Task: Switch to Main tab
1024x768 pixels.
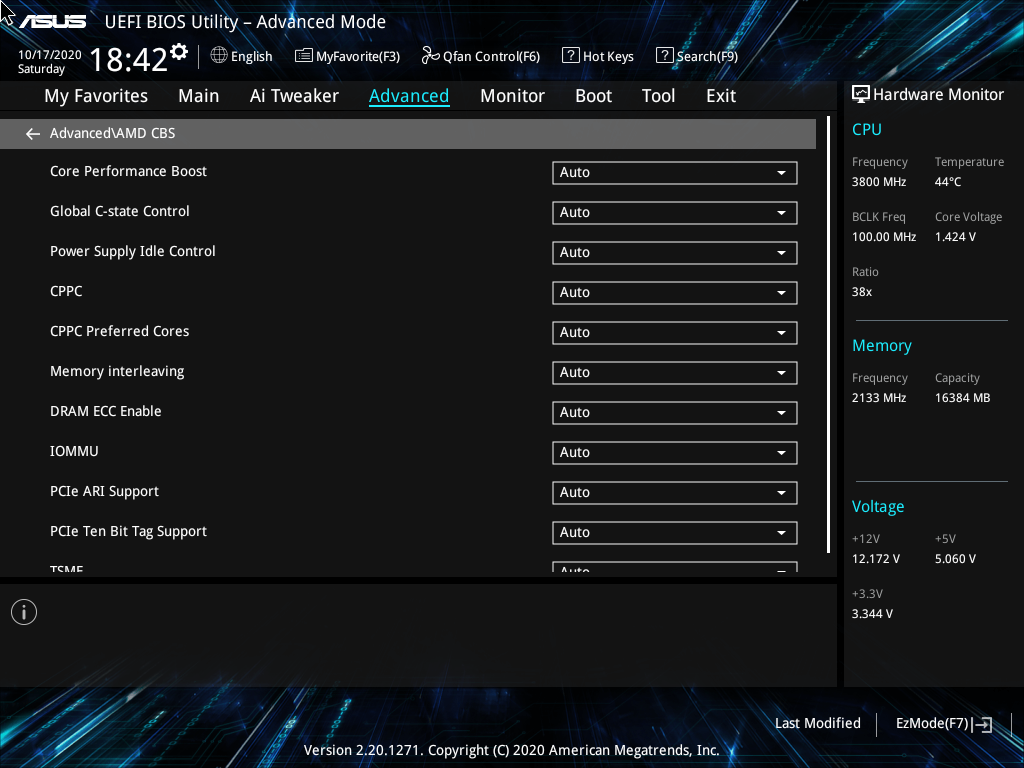Action: pyautogui.click(x=199, y=96)
